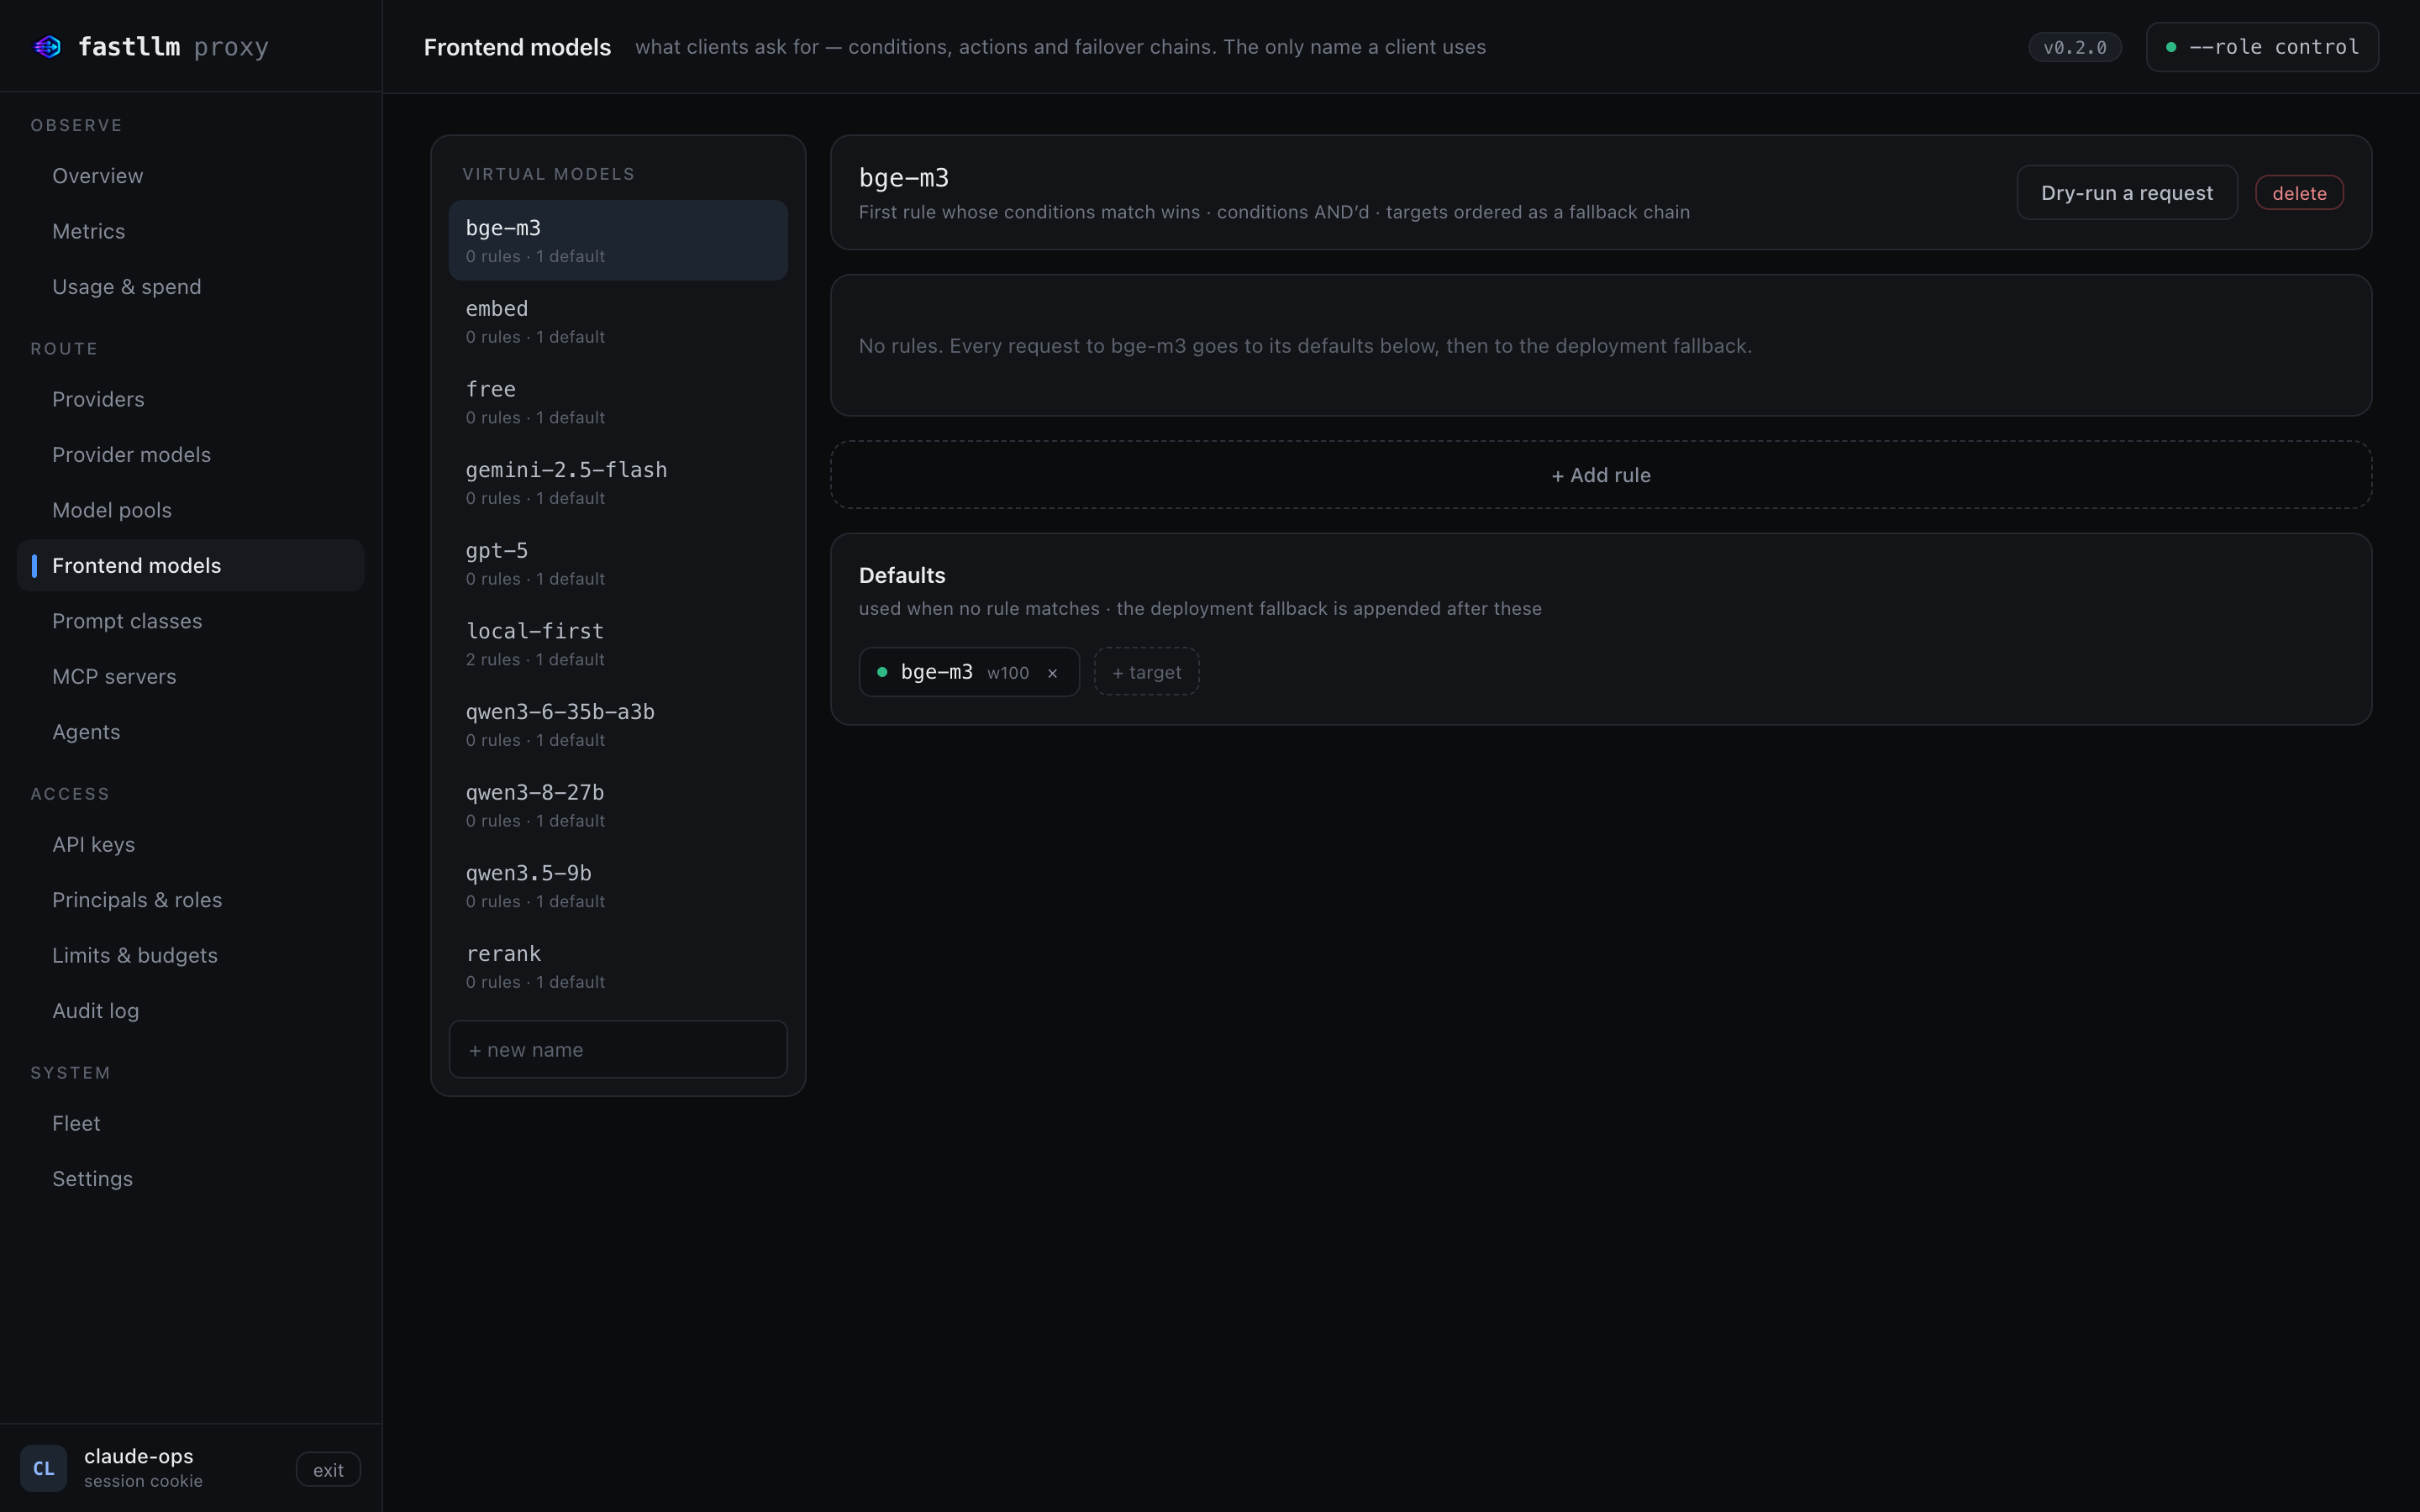Go to Limits & budgets
The image size is (2420, 1512).
click(191, 955)
